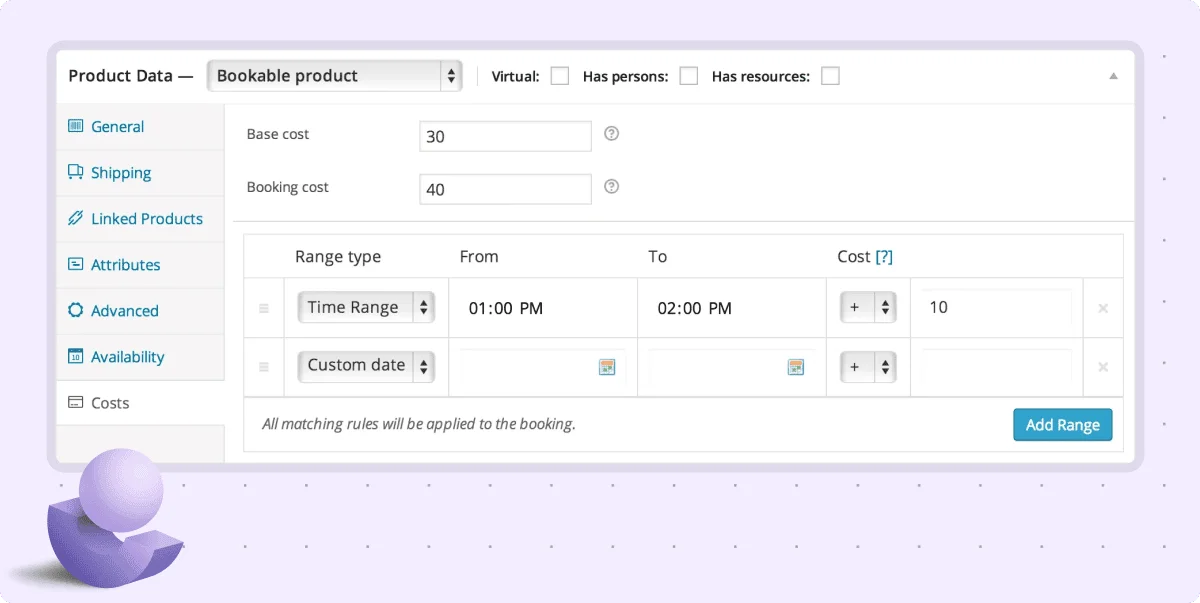
Task: Click the Linked Products link icon
Action: click(75, 218)
